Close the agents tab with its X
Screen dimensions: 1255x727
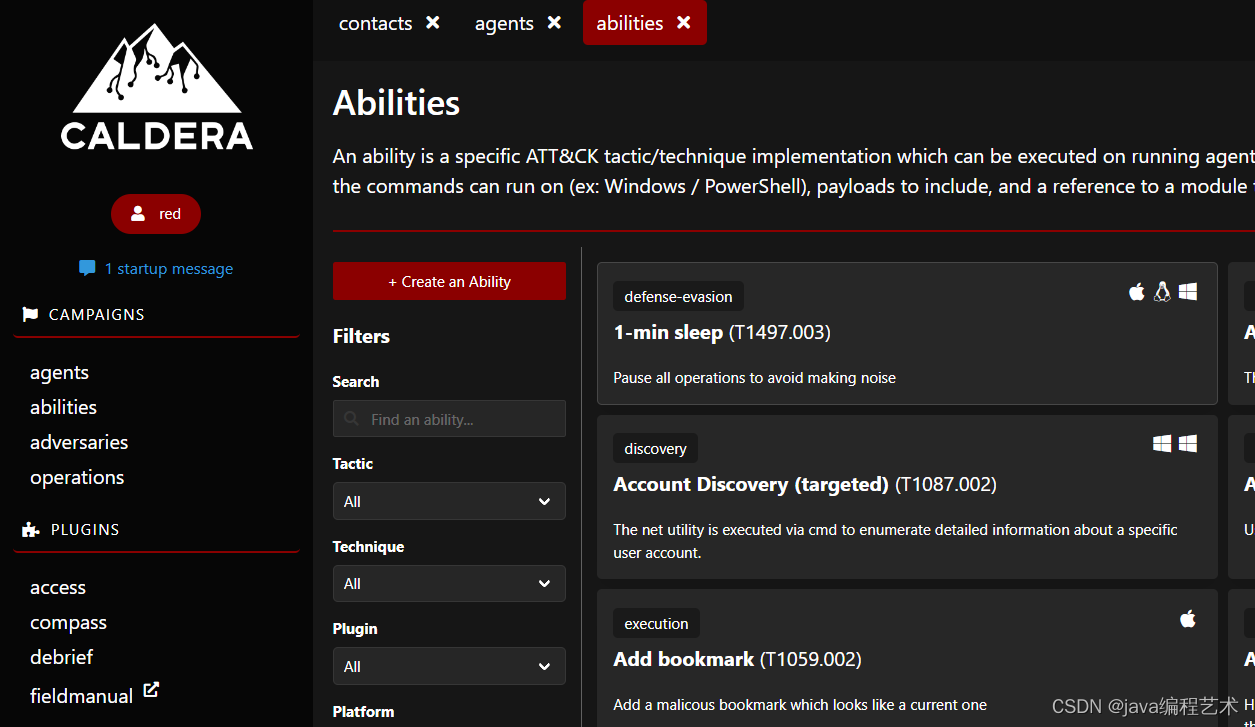[x=554, y=22]
